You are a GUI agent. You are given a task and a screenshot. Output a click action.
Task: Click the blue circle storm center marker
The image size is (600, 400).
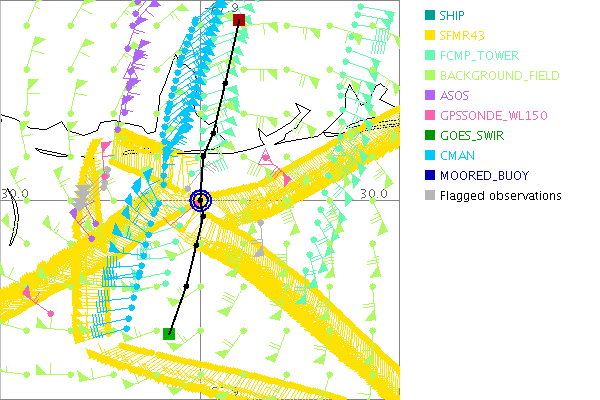202,200
